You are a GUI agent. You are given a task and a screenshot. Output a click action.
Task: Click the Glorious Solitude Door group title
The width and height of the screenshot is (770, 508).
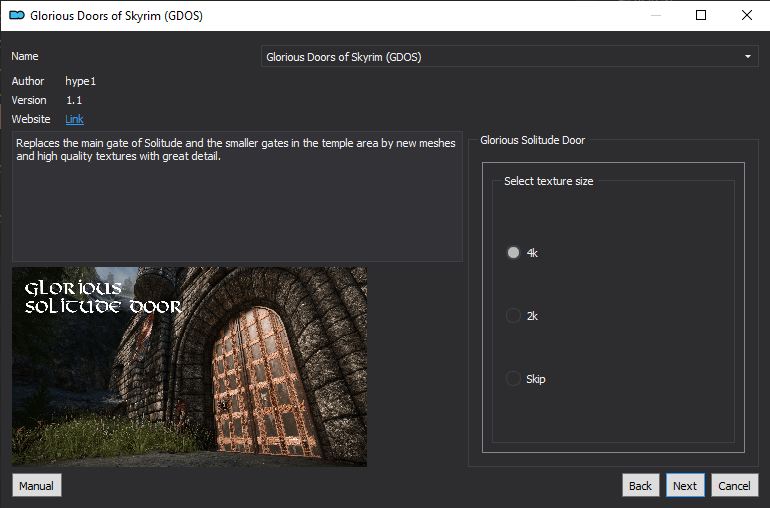click(x=532, y=140)
